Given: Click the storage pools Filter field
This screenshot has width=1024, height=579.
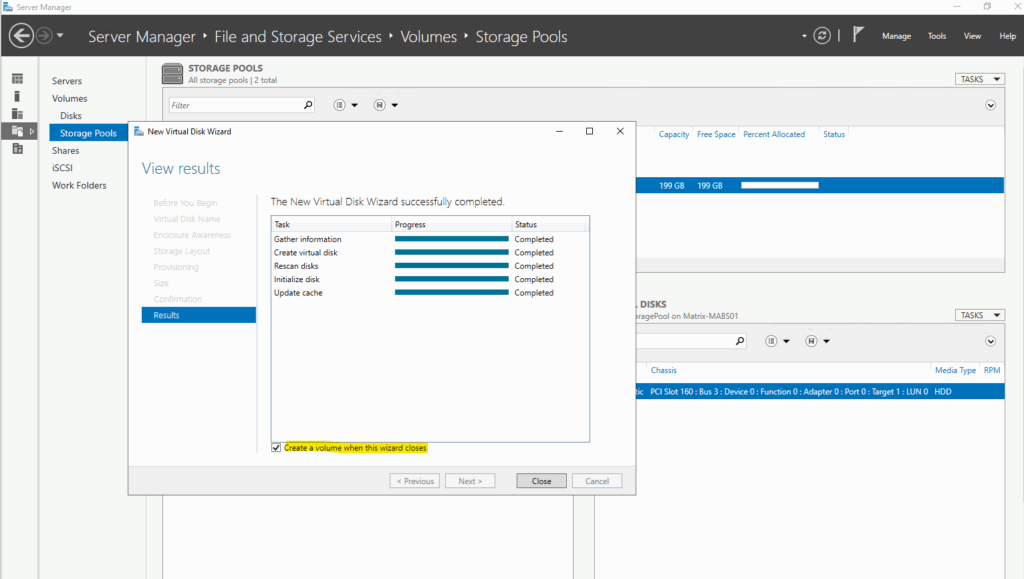Looking at the screenshot, I should coord(236,105).
